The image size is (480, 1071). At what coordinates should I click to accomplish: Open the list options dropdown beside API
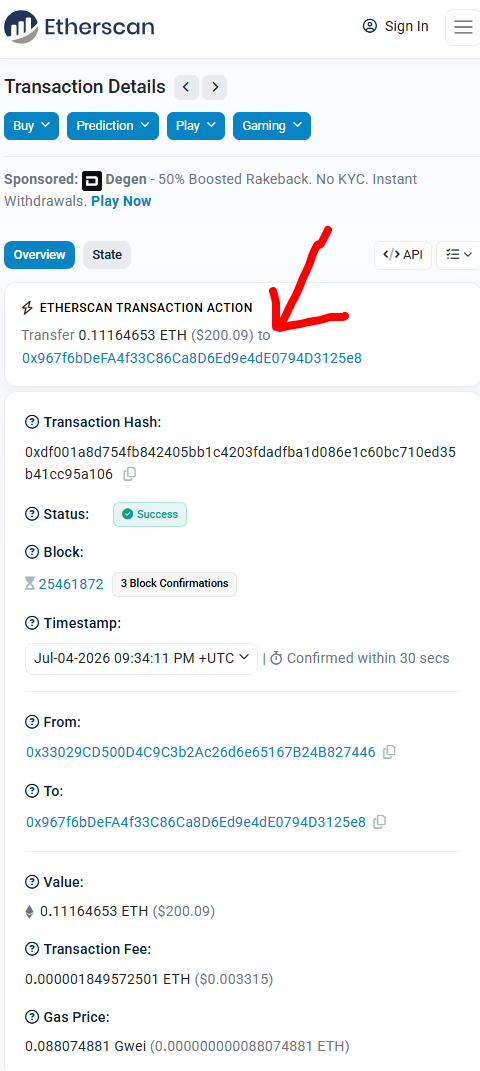[x=458, y=255]
